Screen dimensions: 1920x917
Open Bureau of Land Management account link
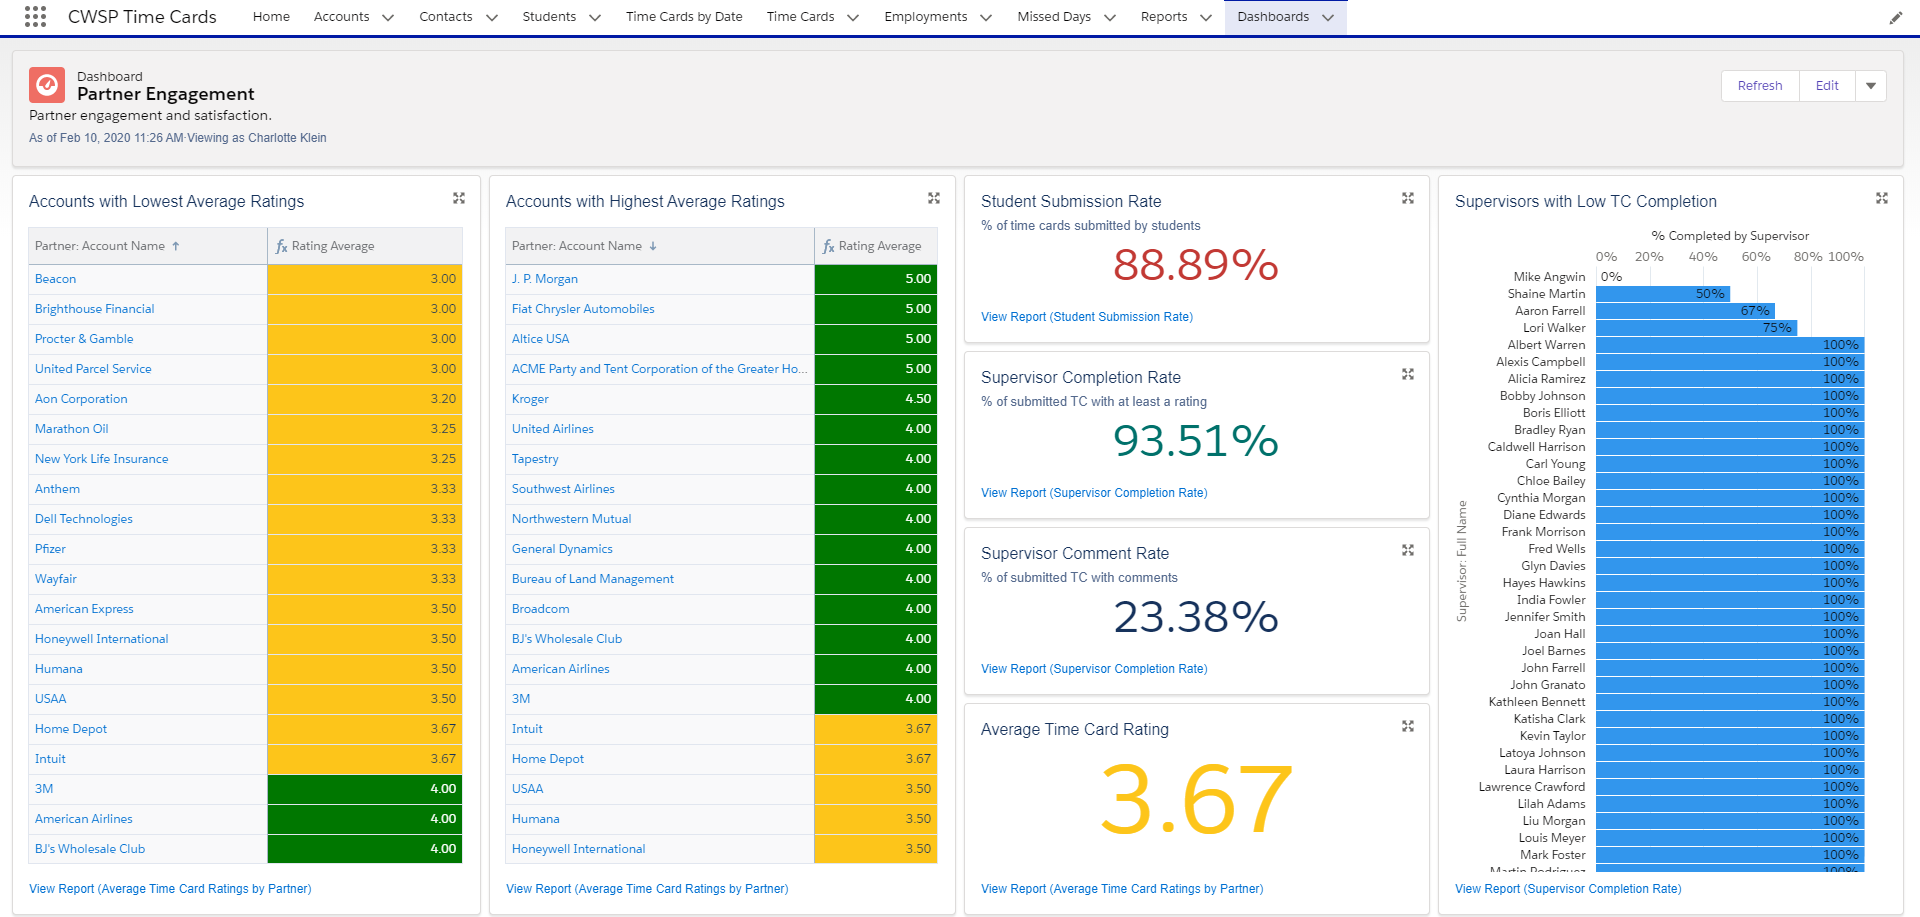tap(593, 579)
